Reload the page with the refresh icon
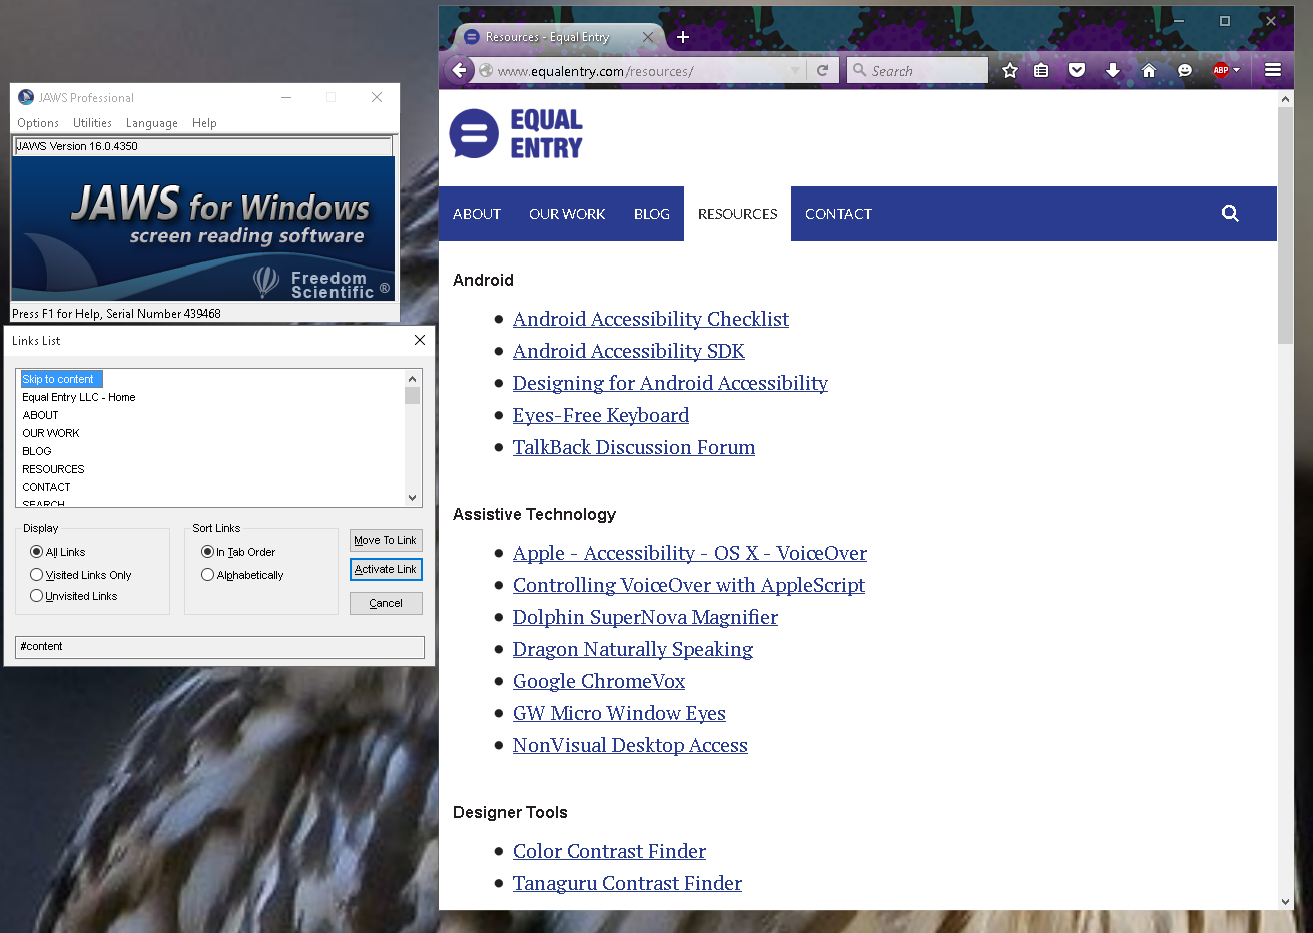Image resolution: width=1313 pixels, height=933 pixels. click(822, 70)
